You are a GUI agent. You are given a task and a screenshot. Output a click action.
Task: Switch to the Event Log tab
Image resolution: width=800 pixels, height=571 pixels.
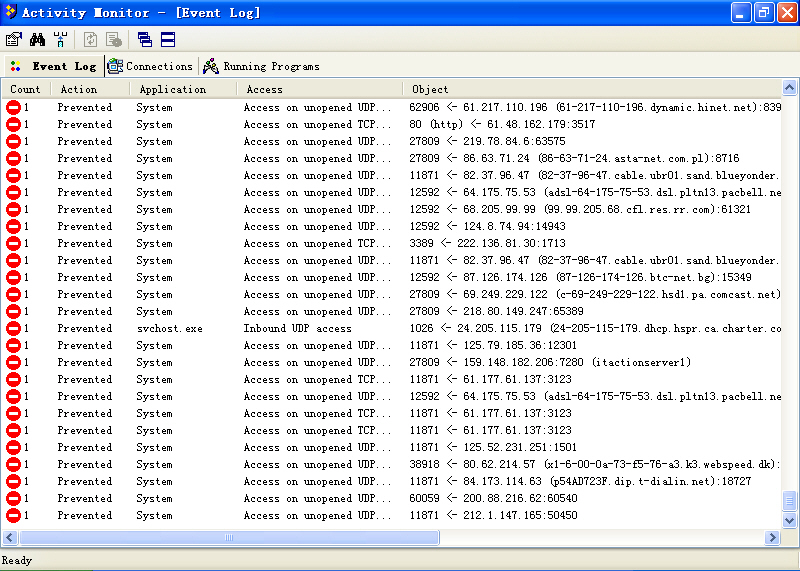click(53, 66)
